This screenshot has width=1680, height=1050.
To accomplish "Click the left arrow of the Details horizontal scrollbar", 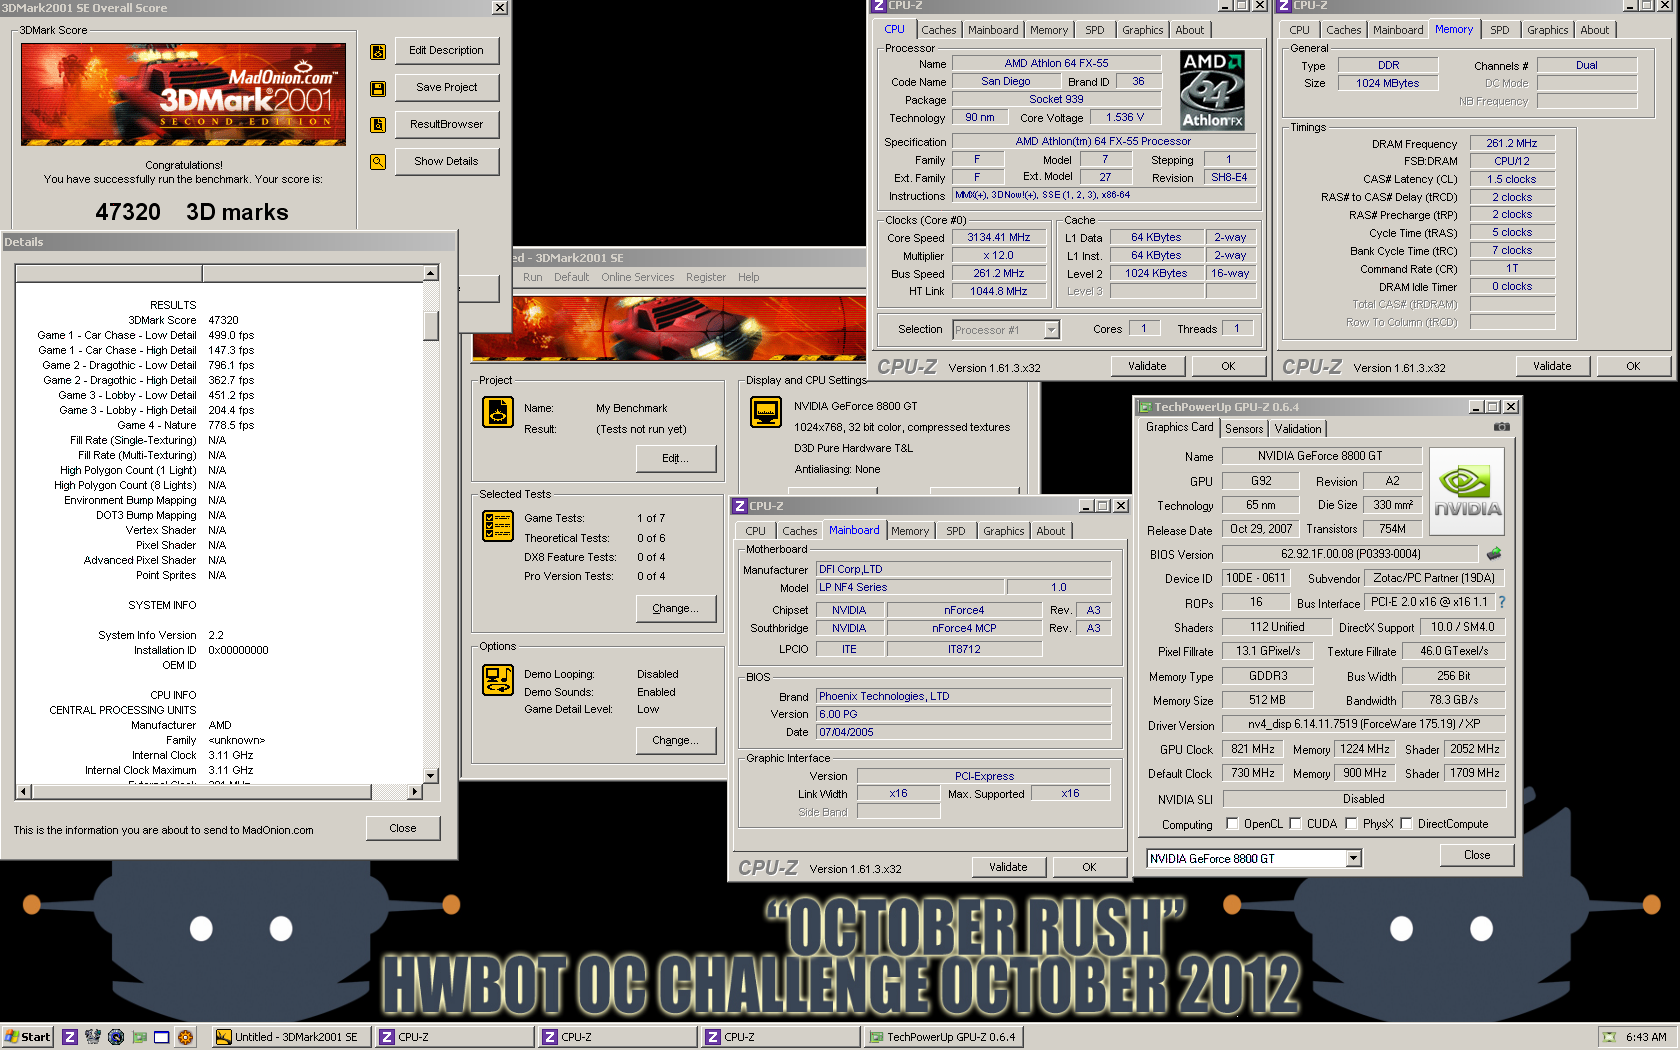I will [23, 792].
